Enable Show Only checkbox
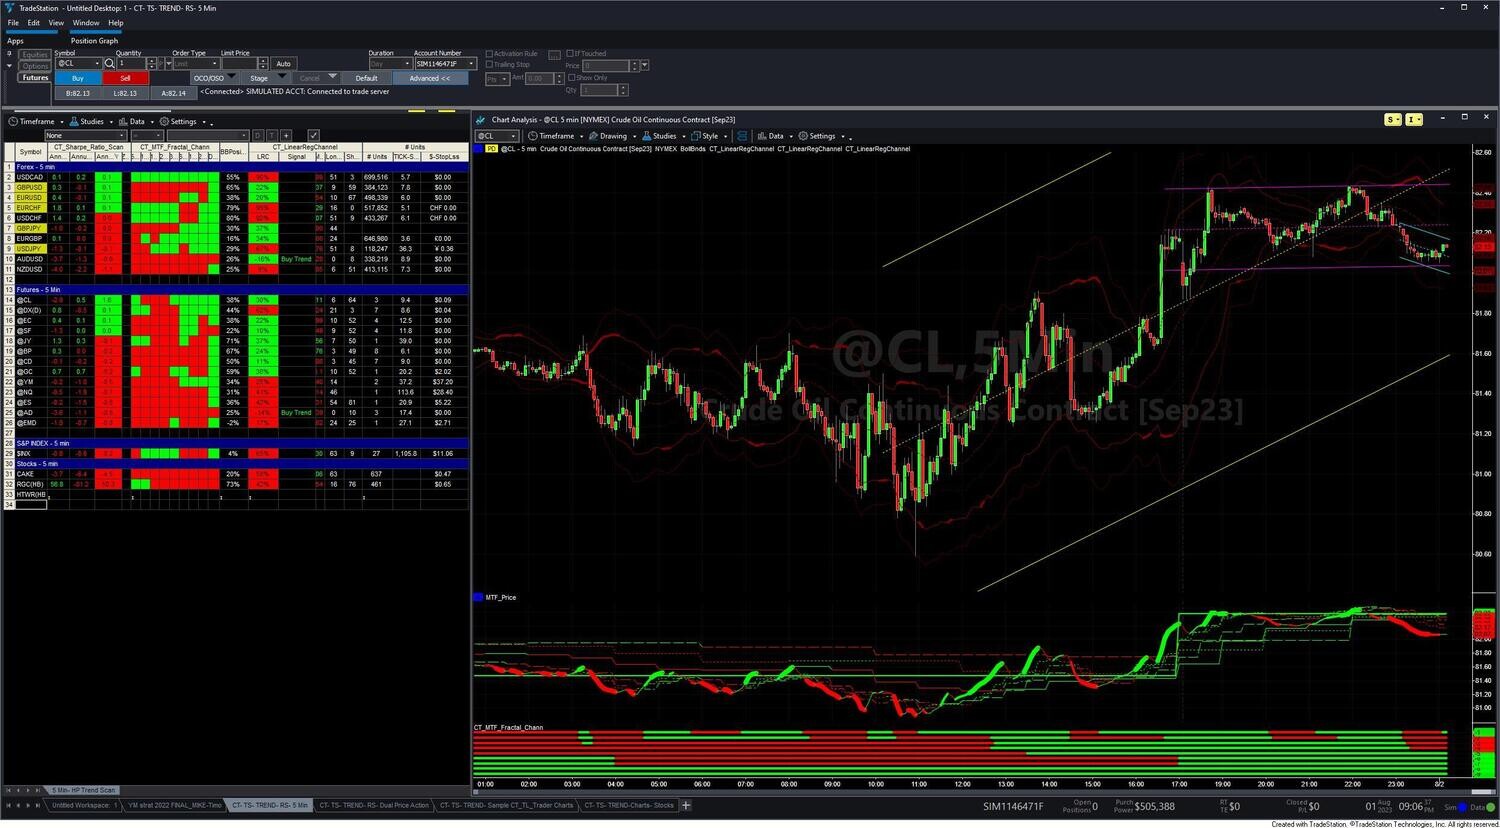The height and width of the screenshot is (828, 1500). [572, 77]
